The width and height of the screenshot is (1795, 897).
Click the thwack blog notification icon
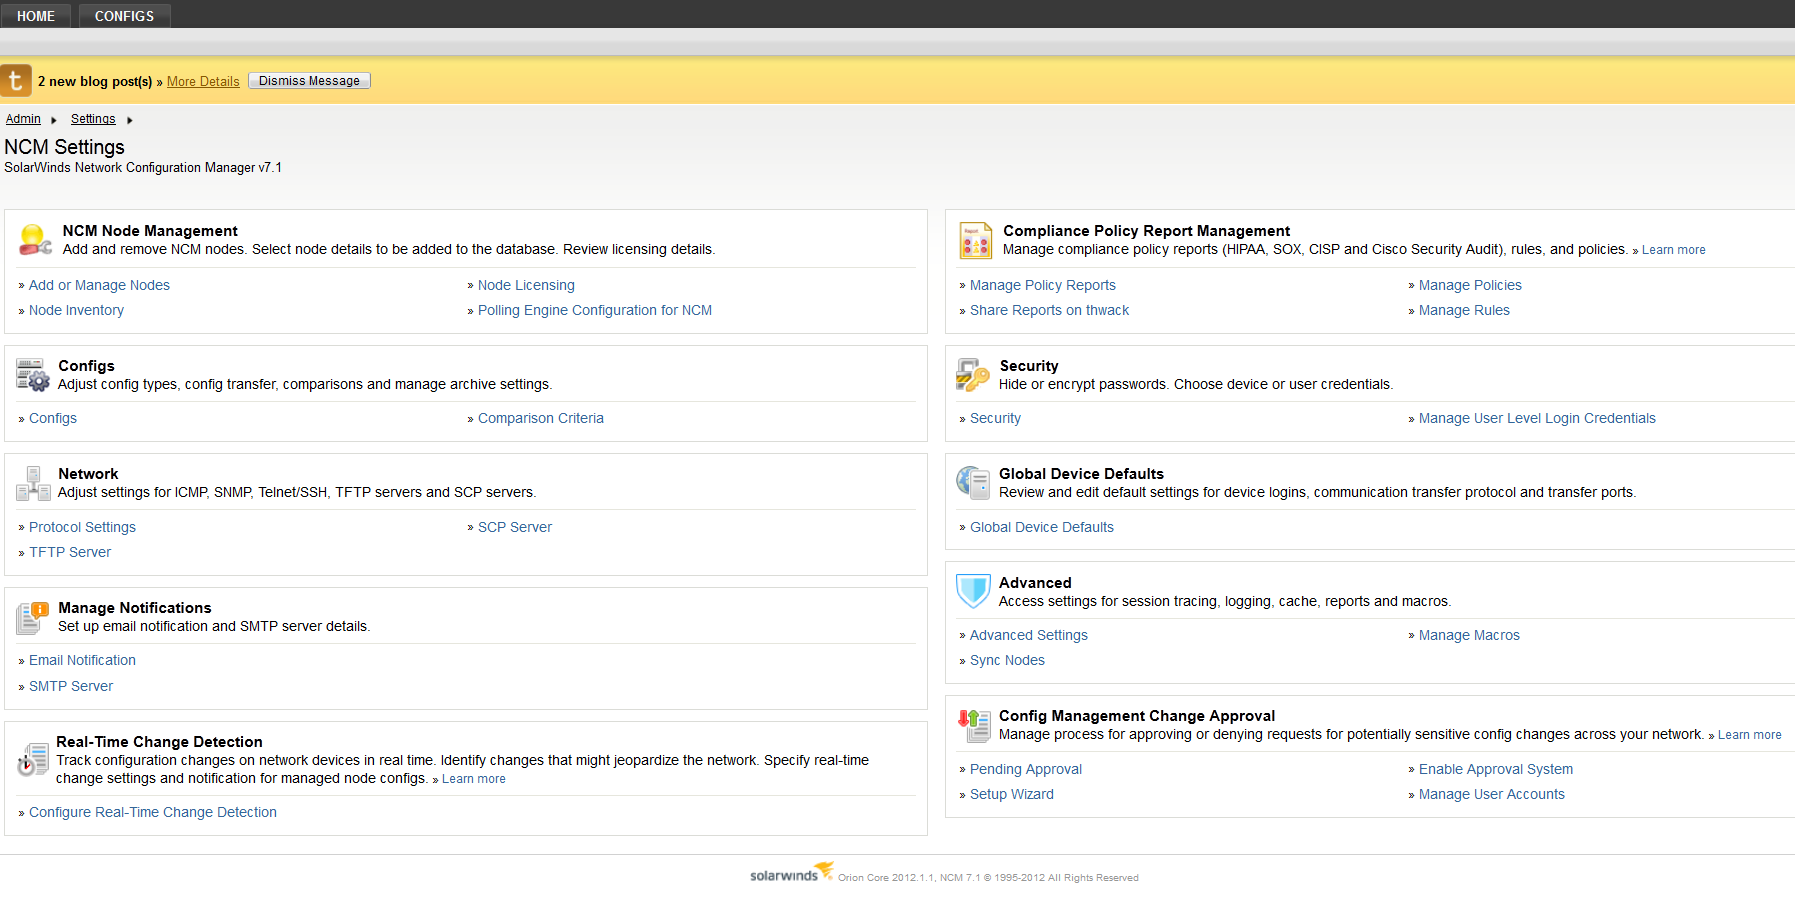[15, 80]
